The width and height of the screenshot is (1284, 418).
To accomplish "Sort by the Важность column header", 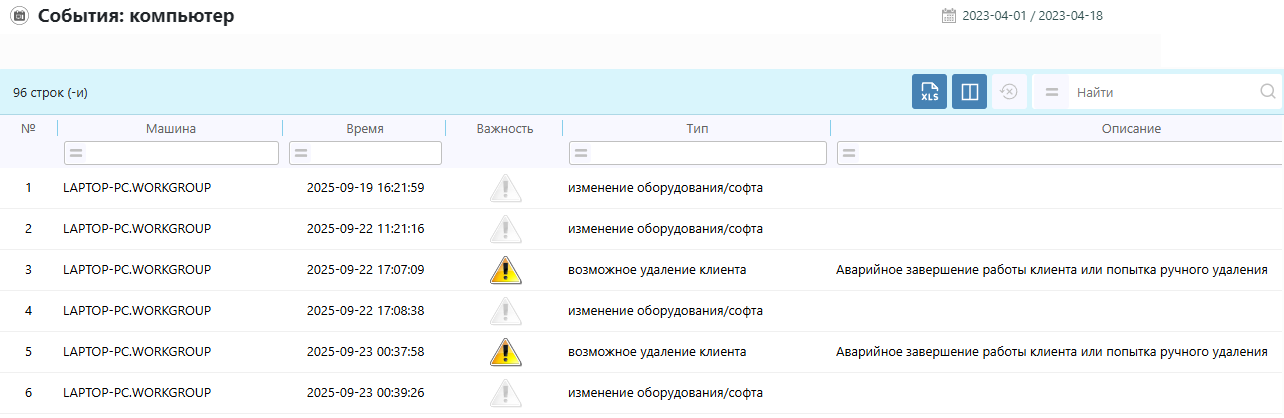I will tap(505, 129).
